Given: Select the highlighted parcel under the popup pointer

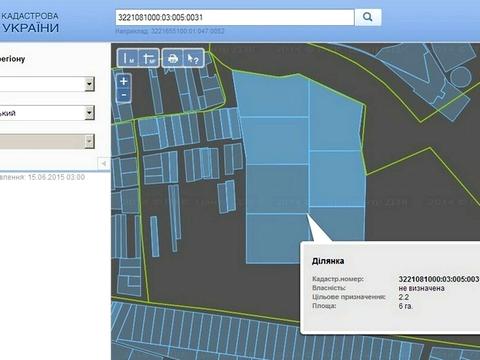Looking at the screenshot, I should 337,223.
